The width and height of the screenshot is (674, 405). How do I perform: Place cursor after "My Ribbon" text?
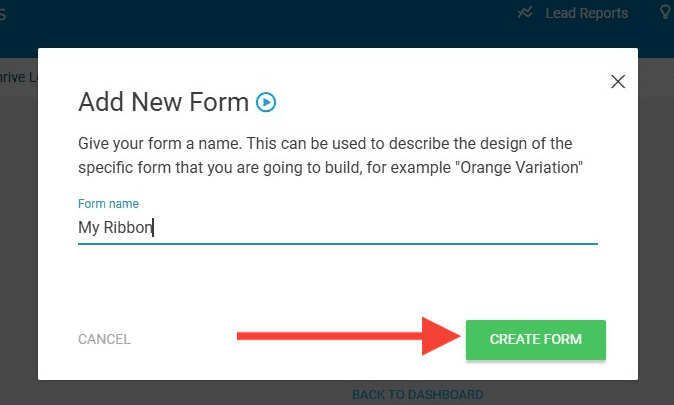pyautogui.click(x=154, y=227)
